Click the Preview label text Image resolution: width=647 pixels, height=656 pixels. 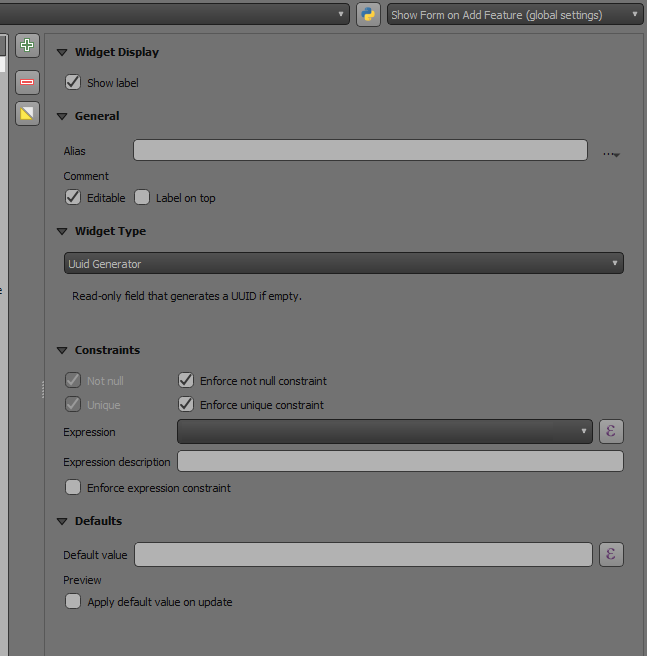tap(82, 580)
